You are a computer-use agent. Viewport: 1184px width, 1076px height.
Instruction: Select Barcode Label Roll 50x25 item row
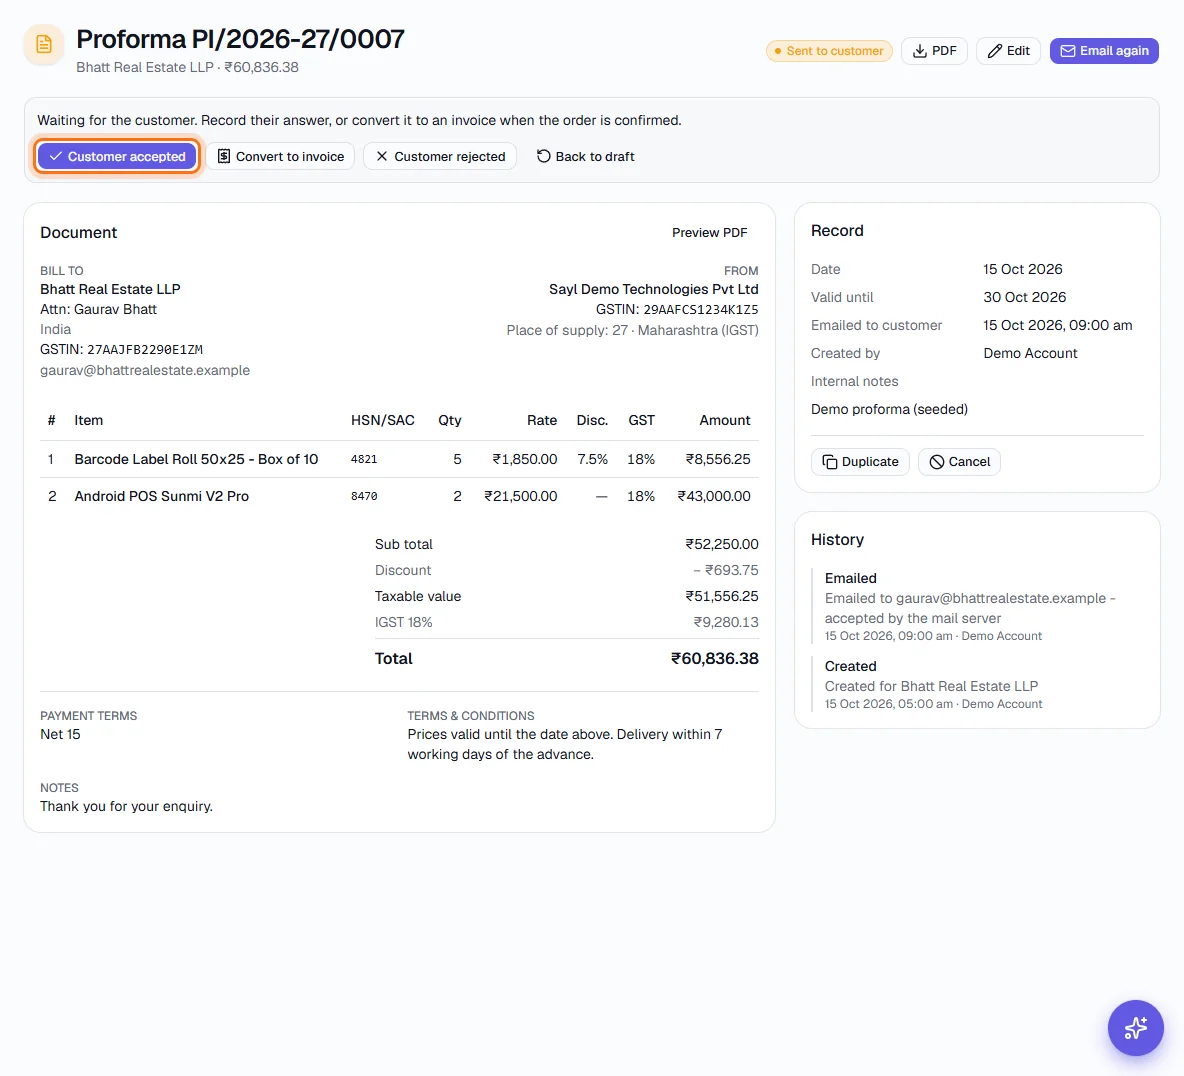[399, 459]
